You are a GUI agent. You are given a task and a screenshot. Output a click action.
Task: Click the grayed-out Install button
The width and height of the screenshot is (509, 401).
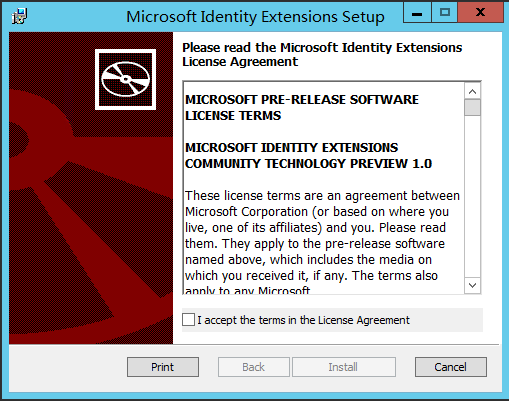click(344, 367)
